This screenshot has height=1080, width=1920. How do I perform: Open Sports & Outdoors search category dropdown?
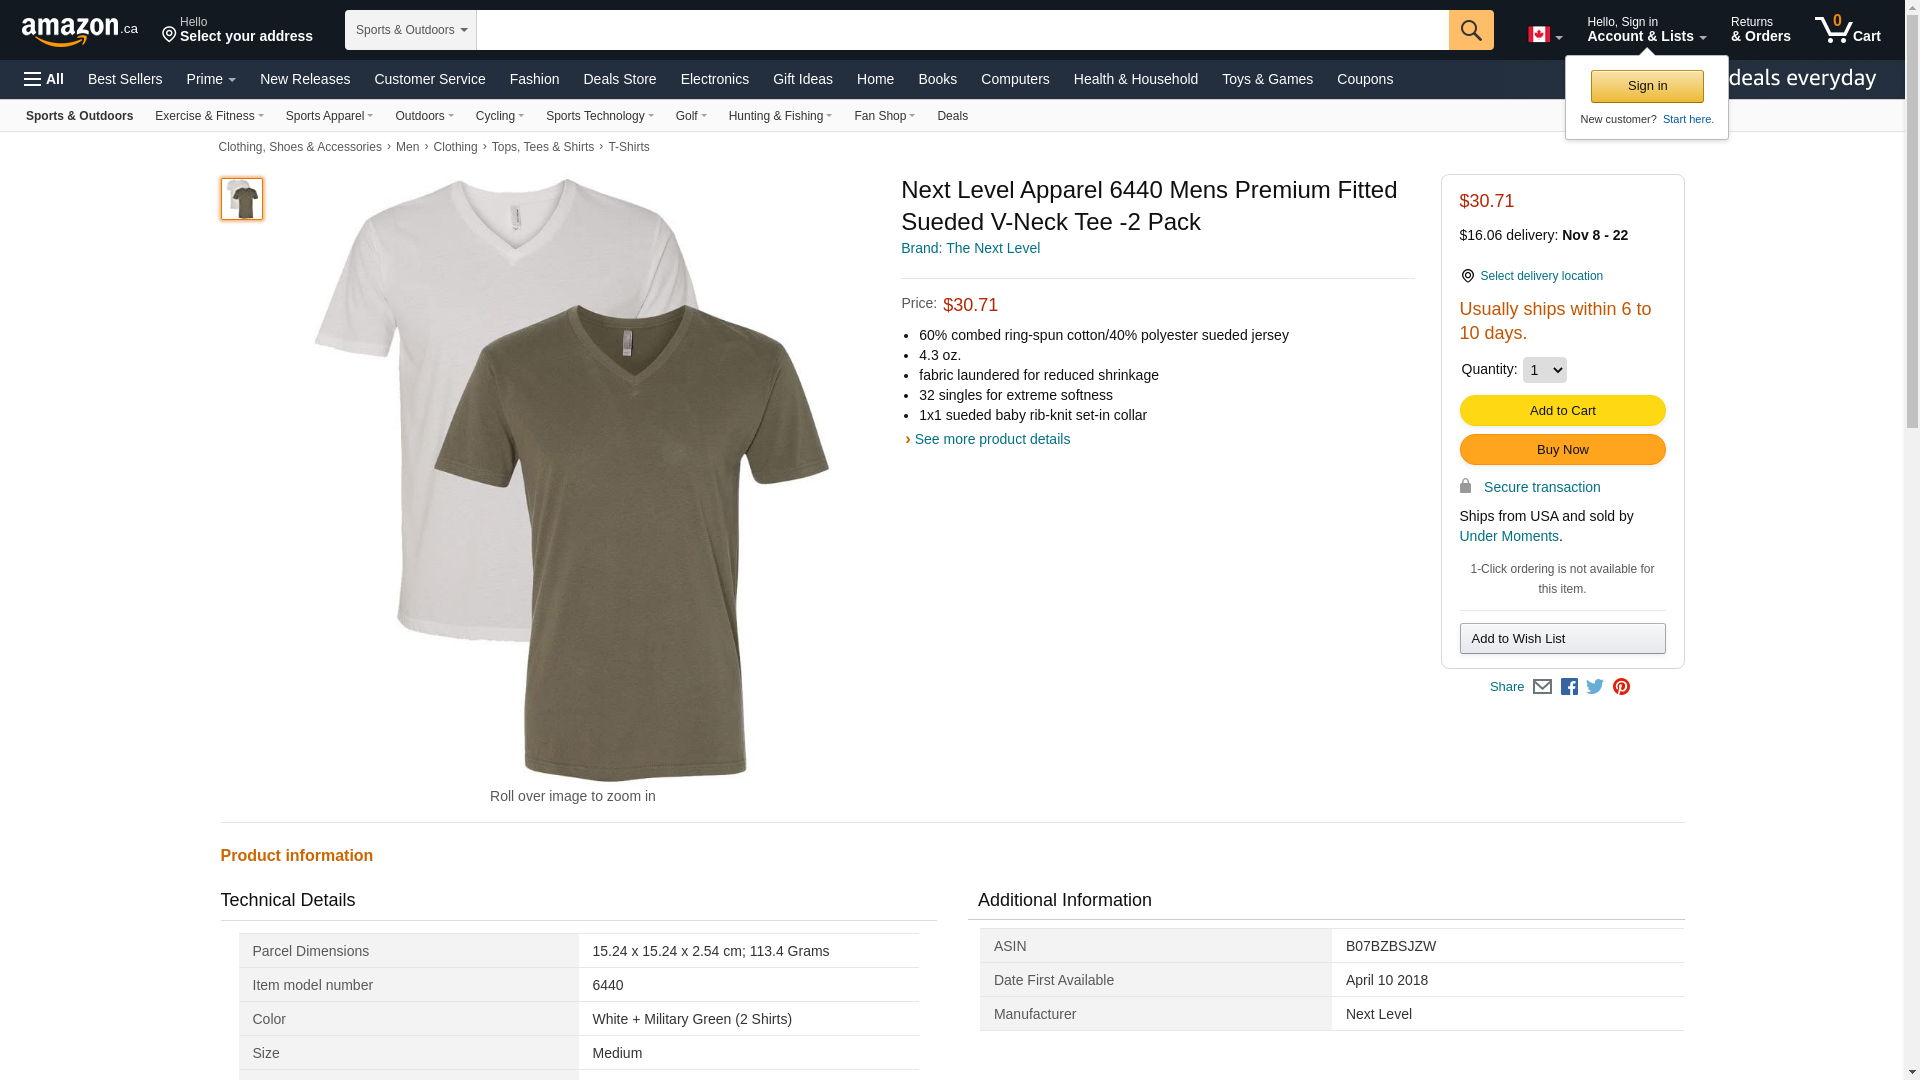(x=411, y=30)
